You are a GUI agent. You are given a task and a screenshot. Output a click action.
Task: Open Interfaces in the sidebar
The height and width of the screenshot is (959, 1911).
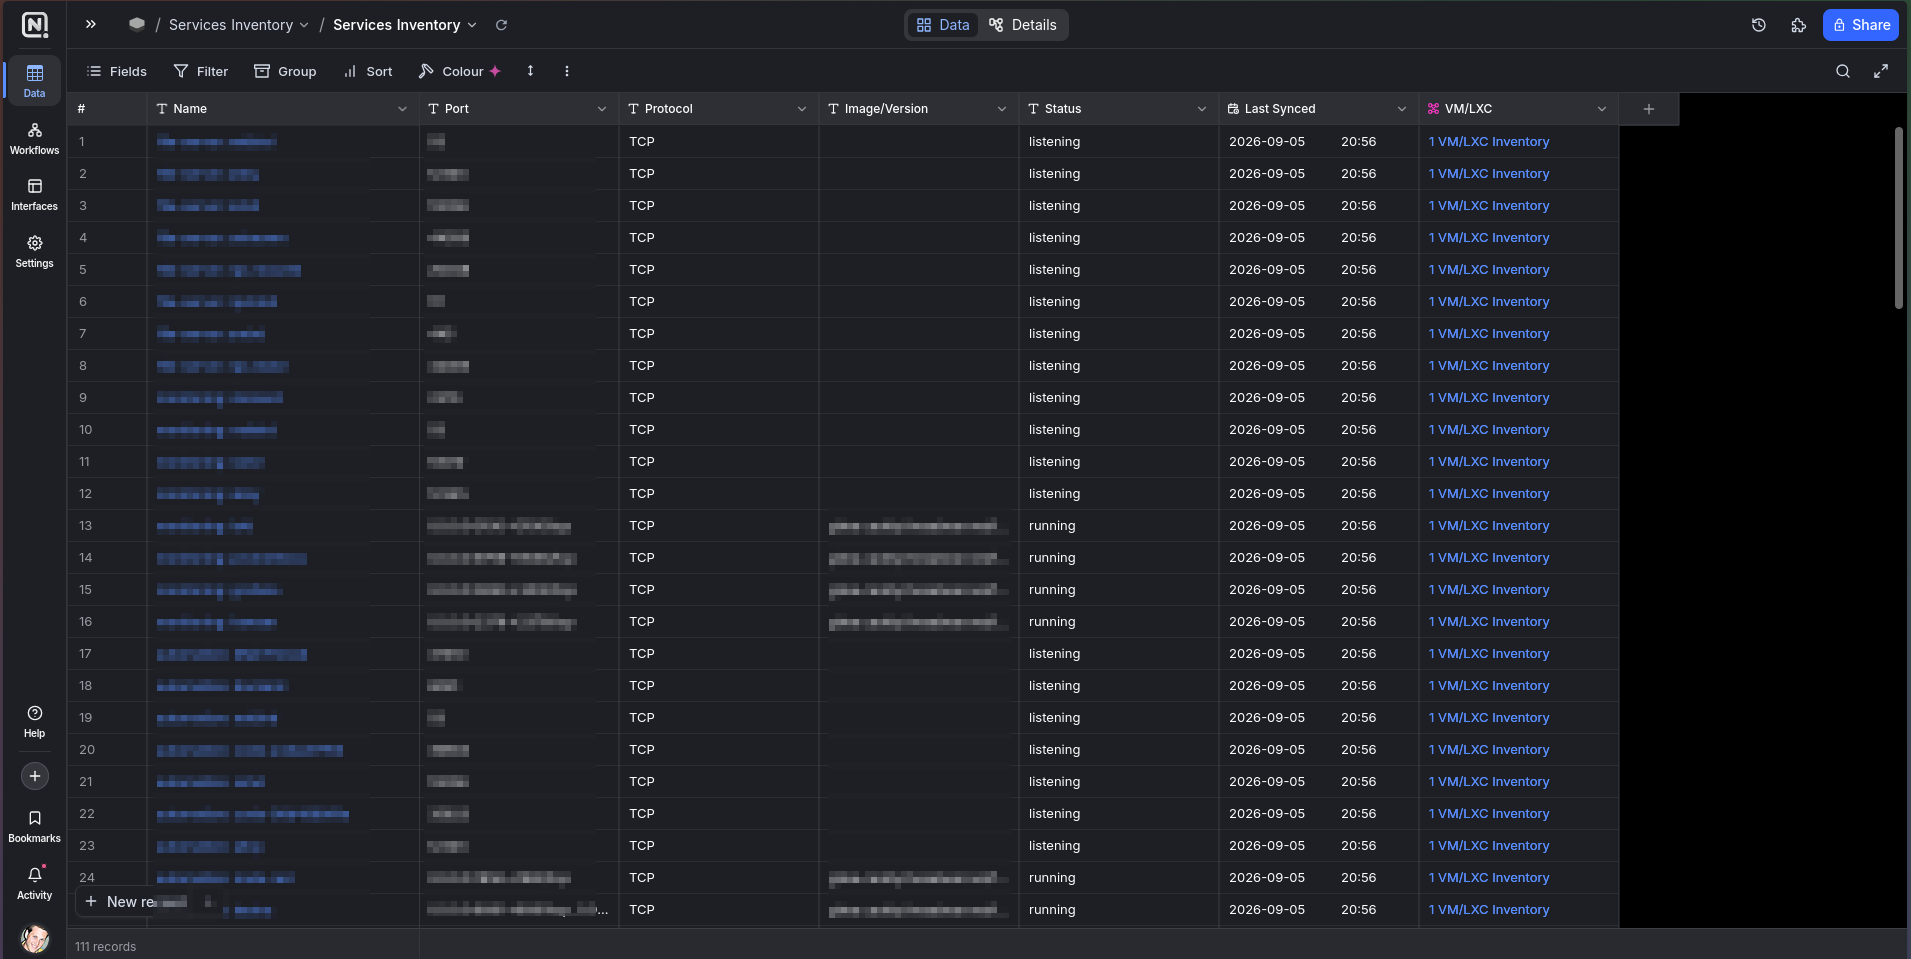35,195
